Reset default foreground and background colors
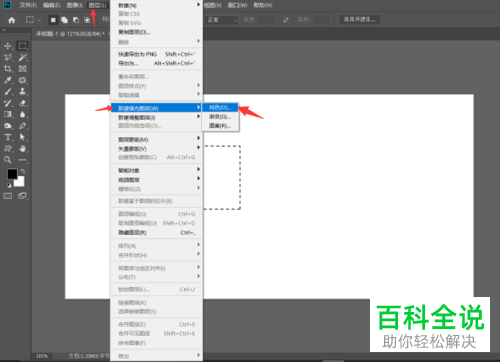 (9, 185)
